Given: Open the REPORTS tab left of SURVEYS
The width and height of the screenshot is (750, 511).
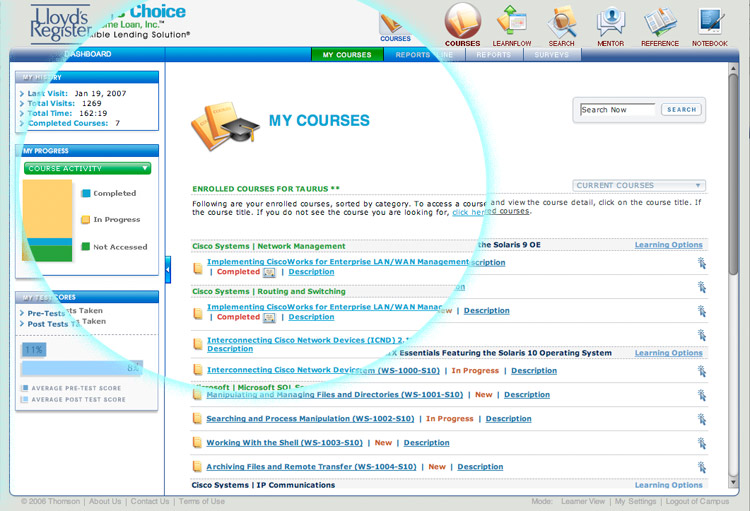Looking at the screenshot, I should pyautogui.click(x=494, y=55).
